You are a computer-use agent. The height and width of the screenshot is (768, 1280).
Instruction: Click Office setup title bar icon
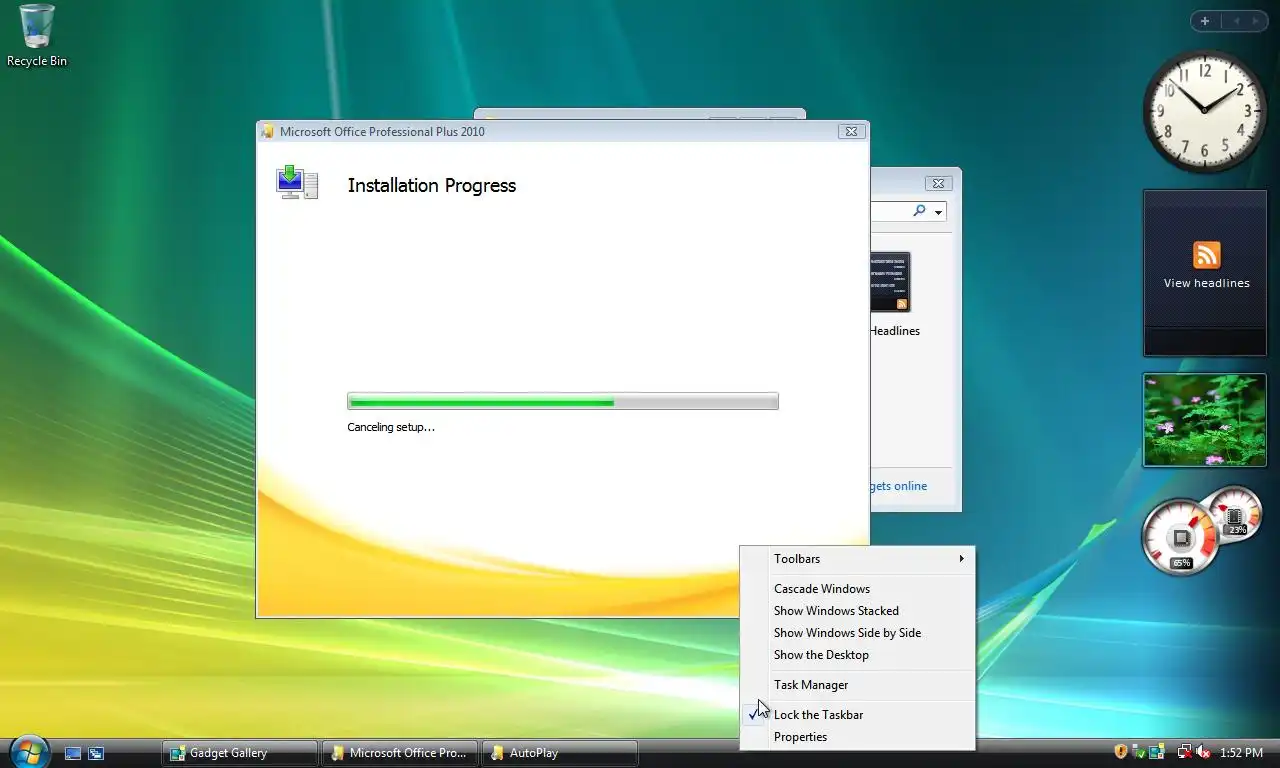(x=267, y=131)
